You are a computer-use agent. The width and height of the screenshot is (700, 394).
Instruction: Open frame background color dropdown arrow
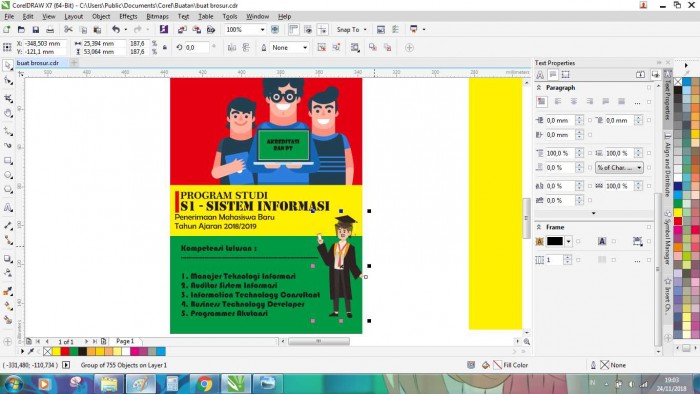[568, 241]
